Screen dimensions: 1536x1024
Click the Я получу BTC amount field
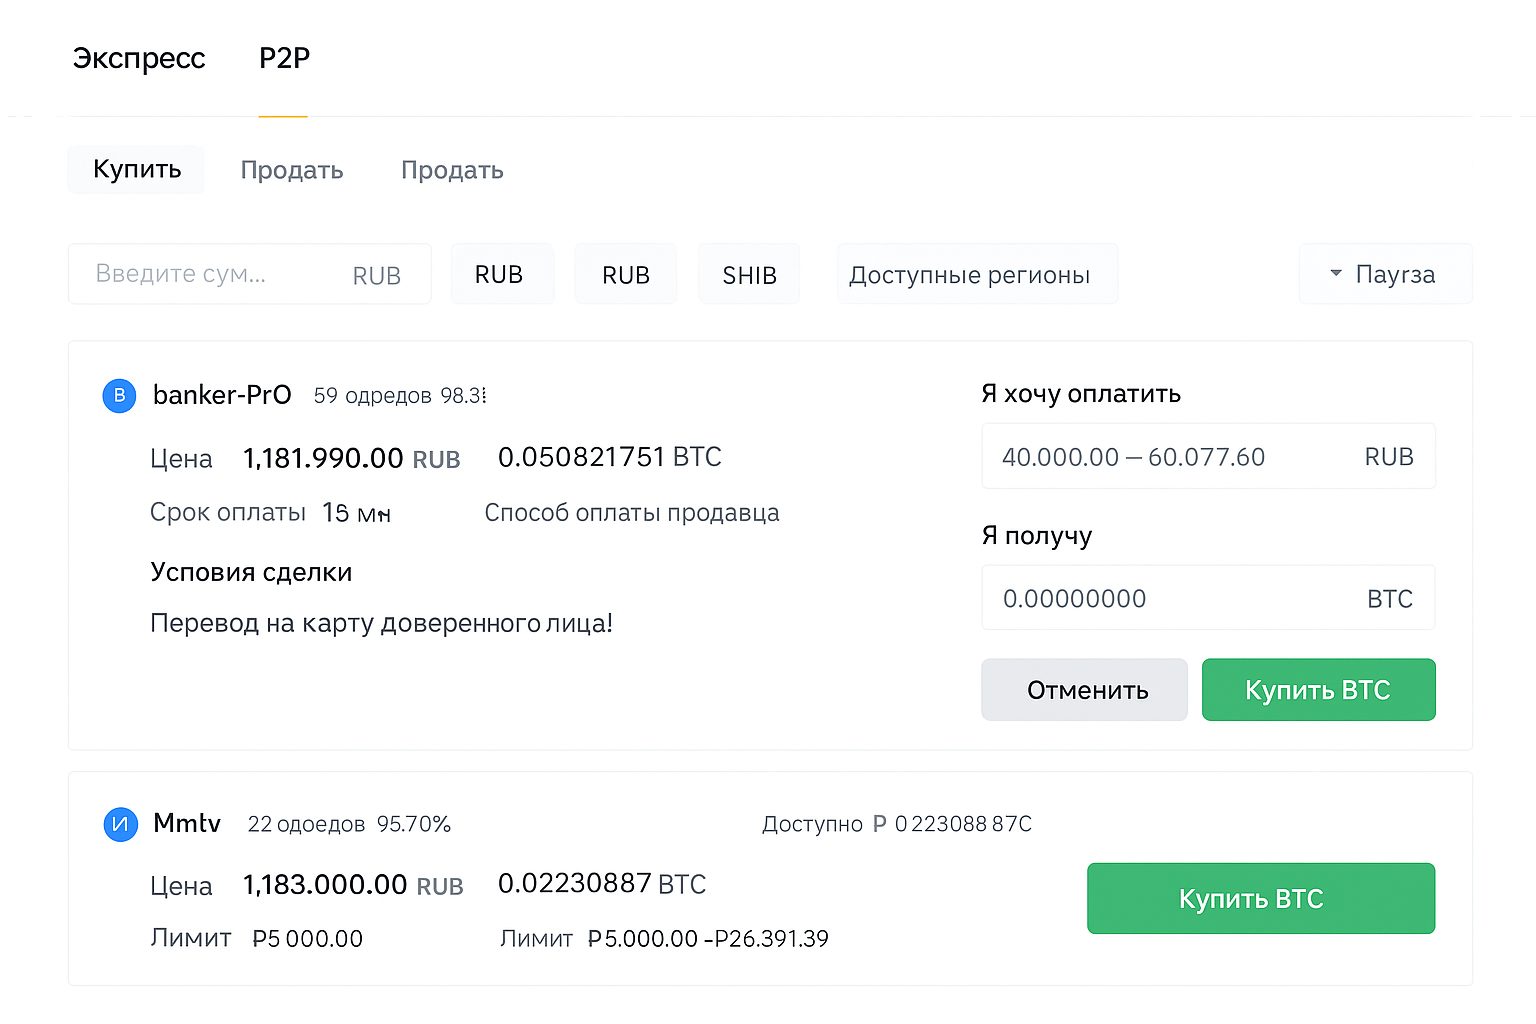point(1130,598)
